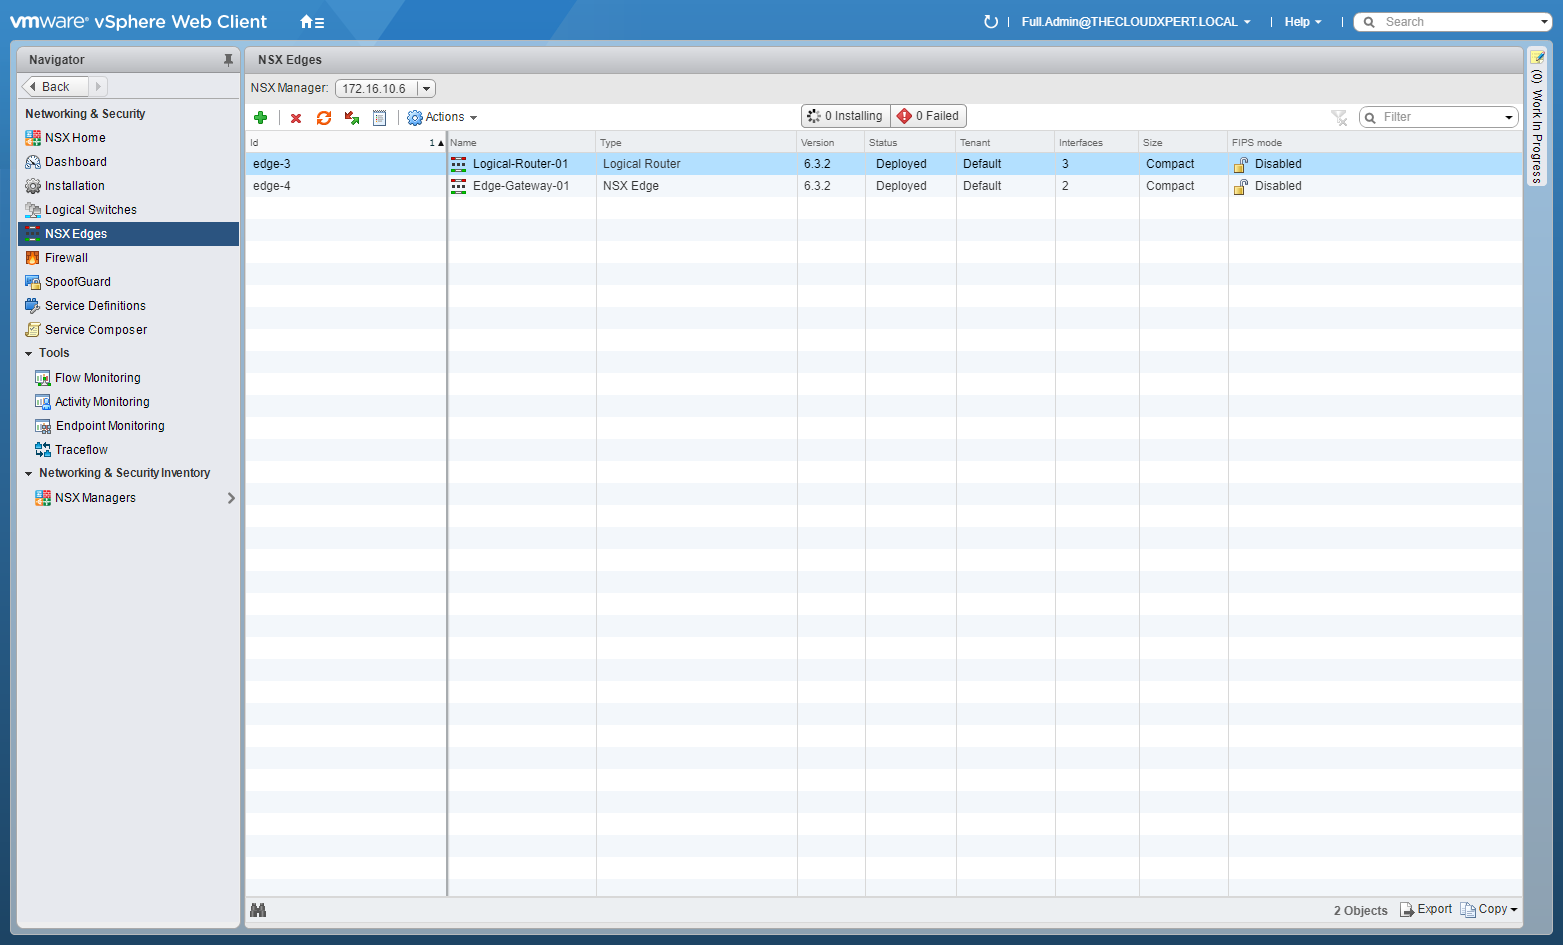Click the binoculars find icon
This screenshot has width=1563, height=945.
point(258,910)
